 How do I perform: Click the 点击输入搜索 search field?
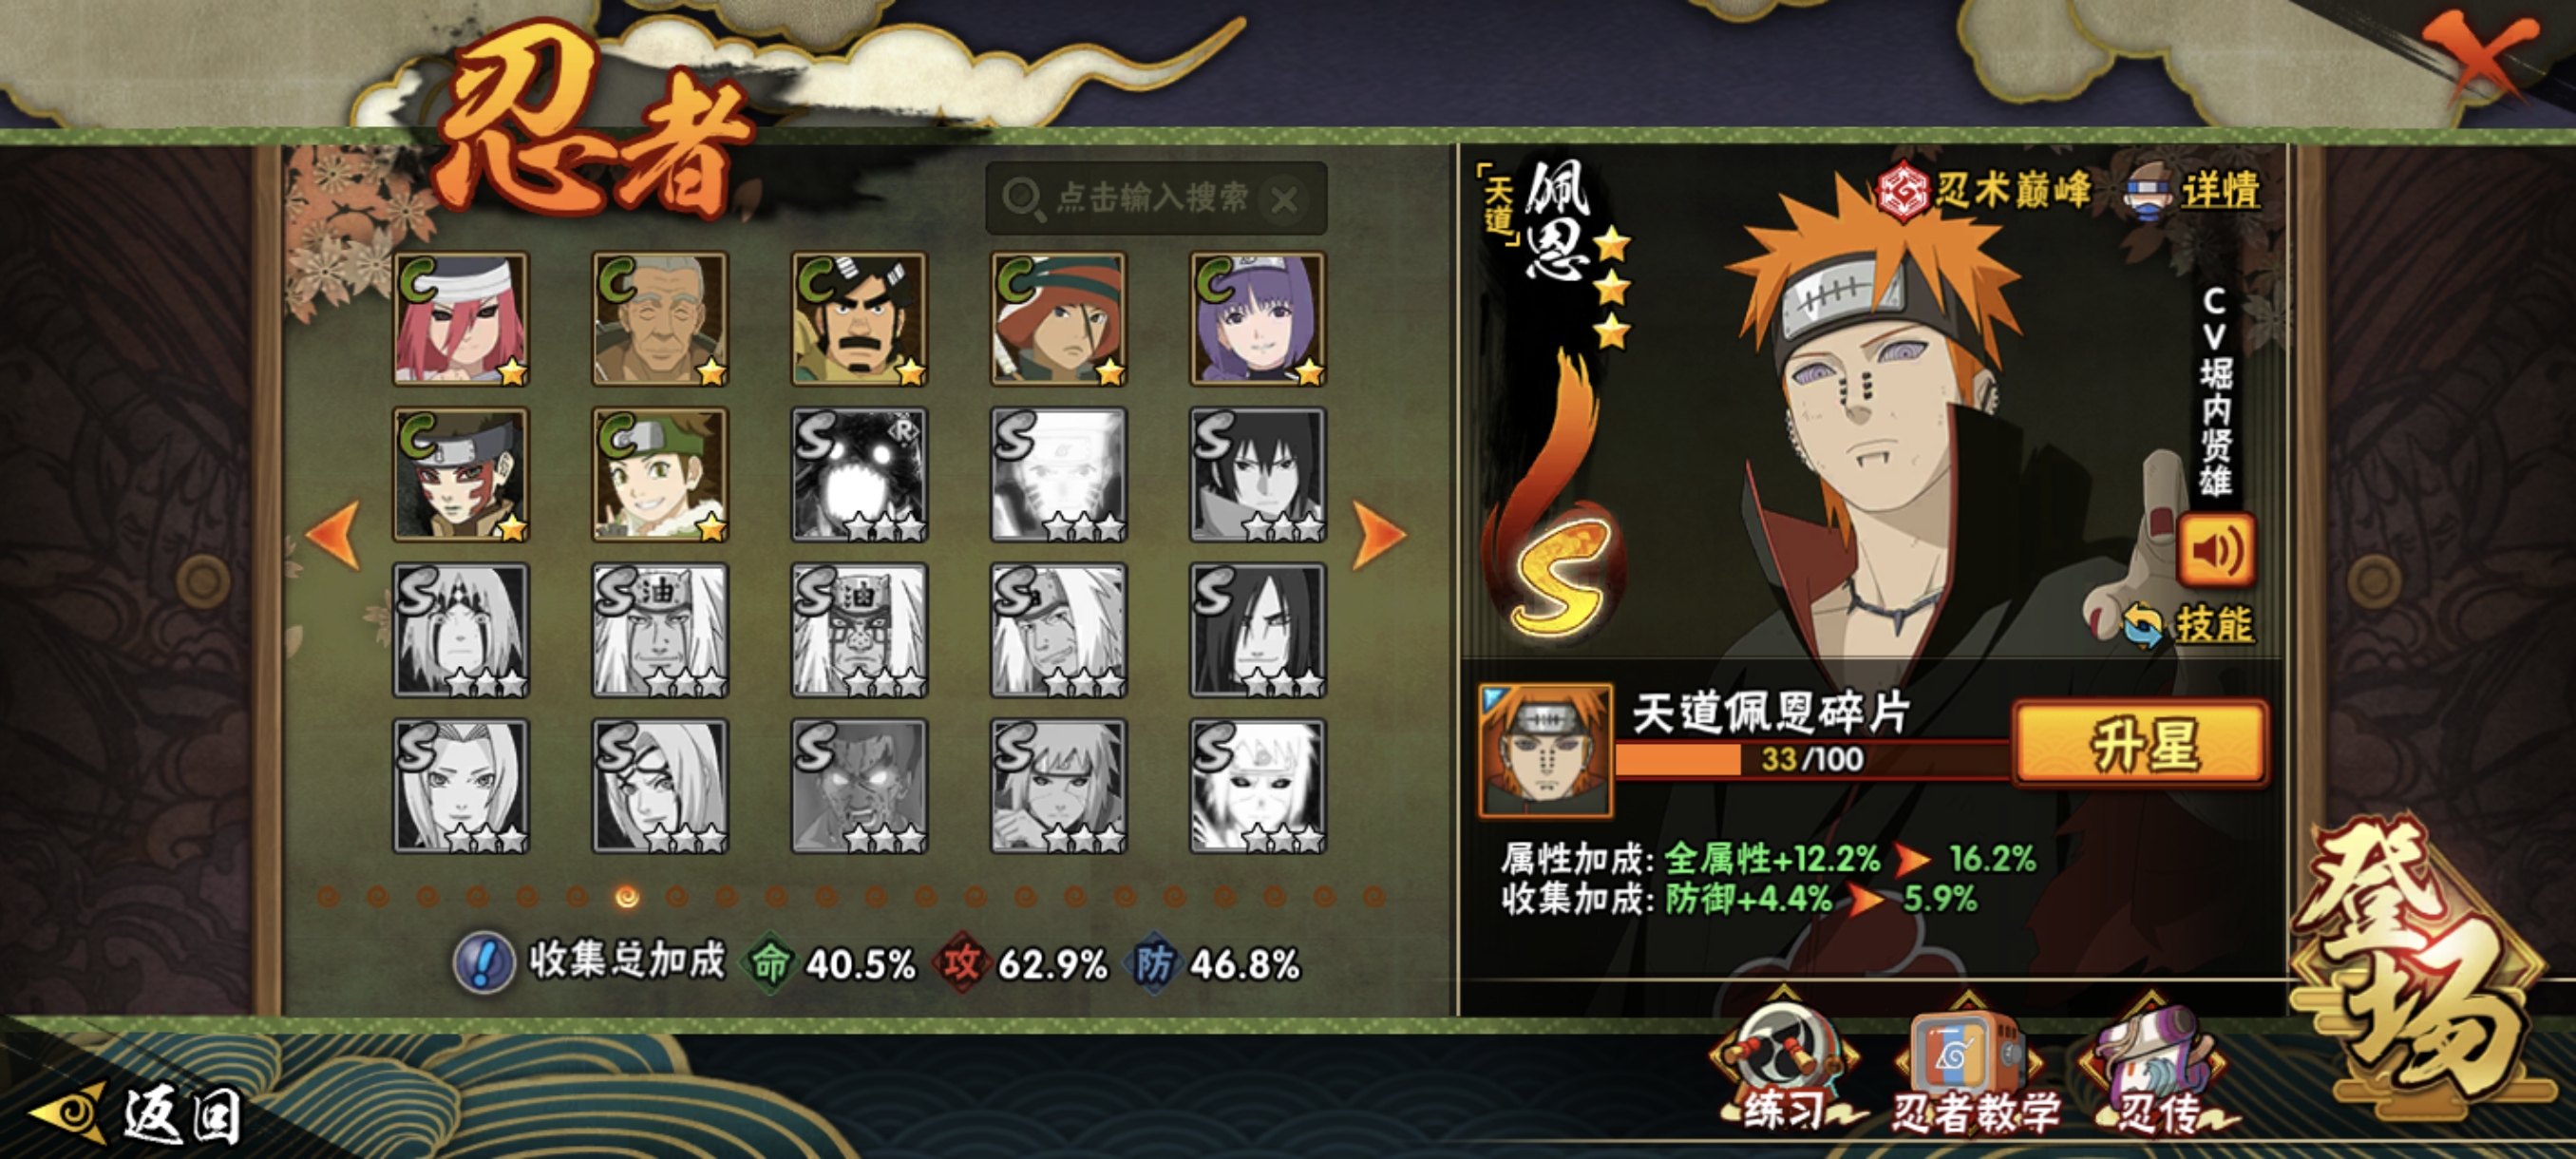1156,198
